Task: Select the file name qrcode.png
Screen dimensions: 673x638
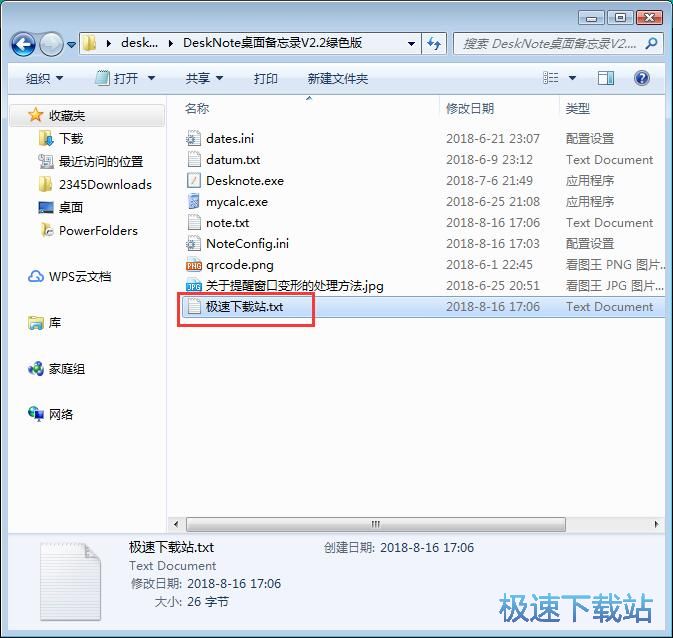Action: (x=240, y=264)
